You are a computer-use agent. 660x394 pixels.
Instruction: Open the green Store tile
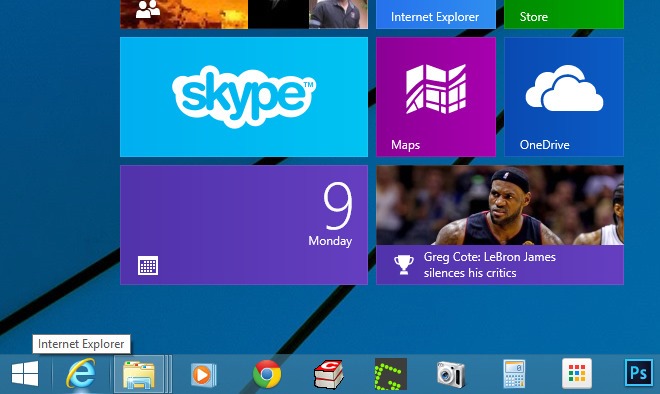click(564, 14)
